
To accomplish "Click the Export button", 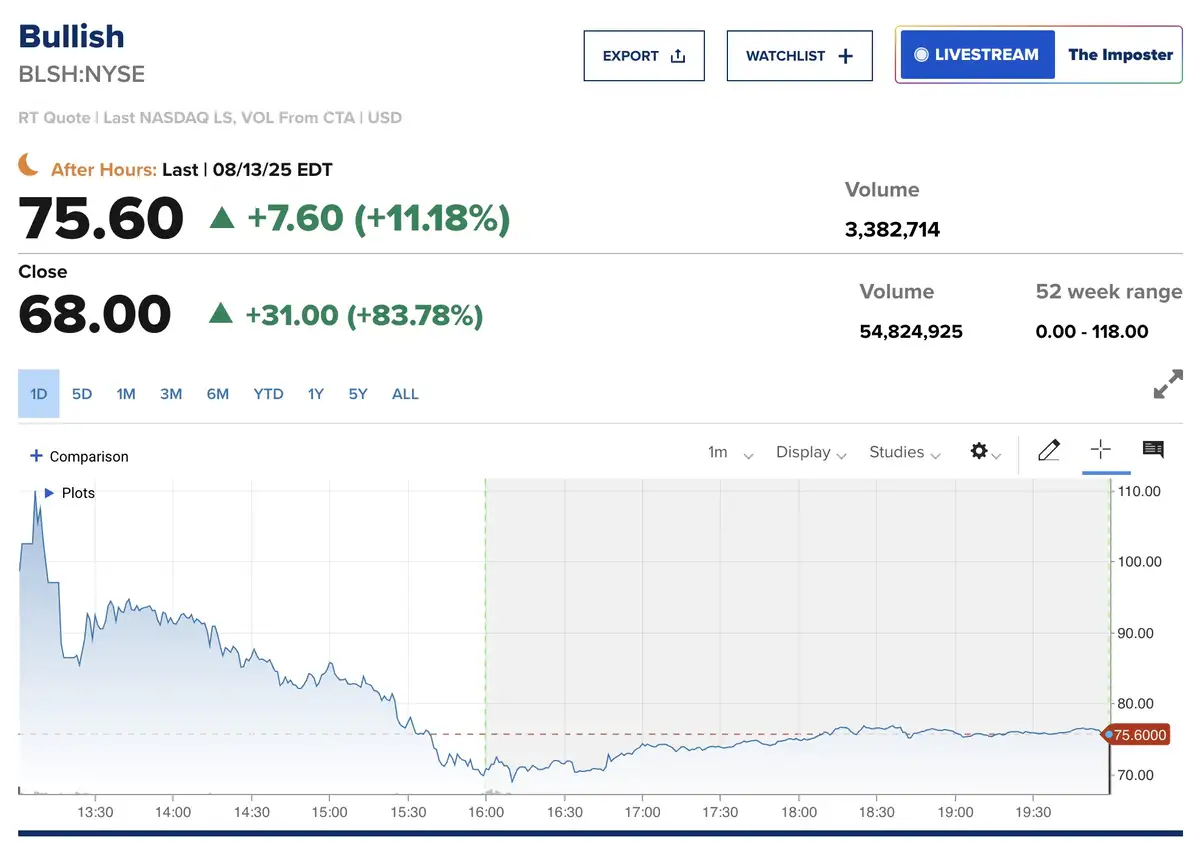I will tap(644, 56).
